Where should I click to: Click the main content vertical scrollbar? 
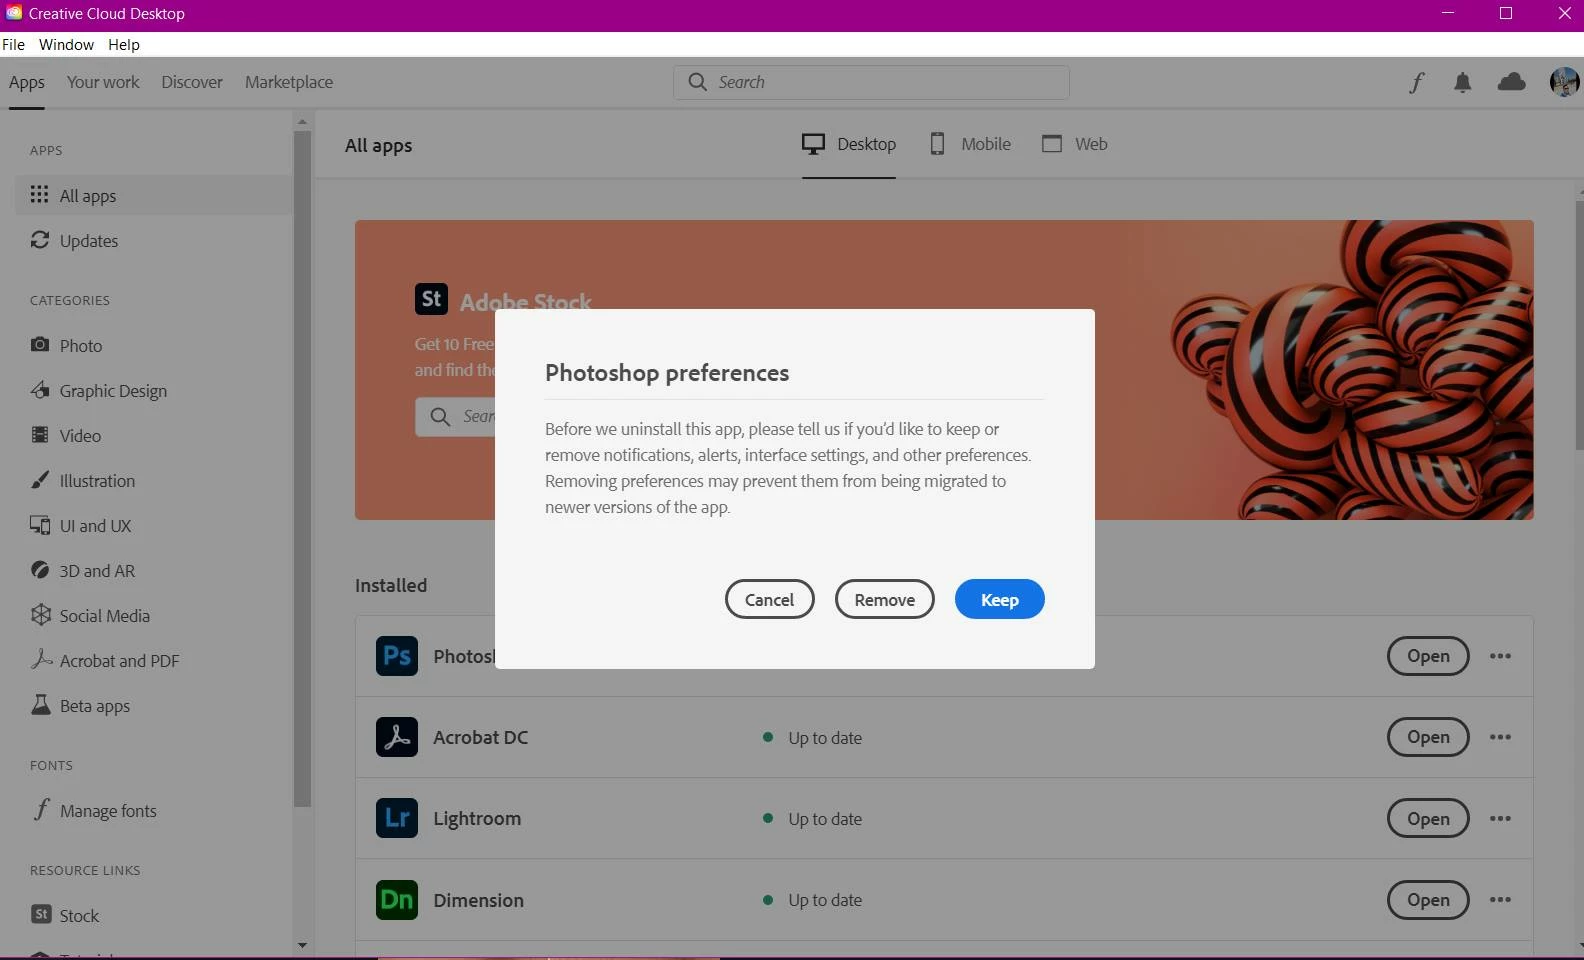[1579, 325]
